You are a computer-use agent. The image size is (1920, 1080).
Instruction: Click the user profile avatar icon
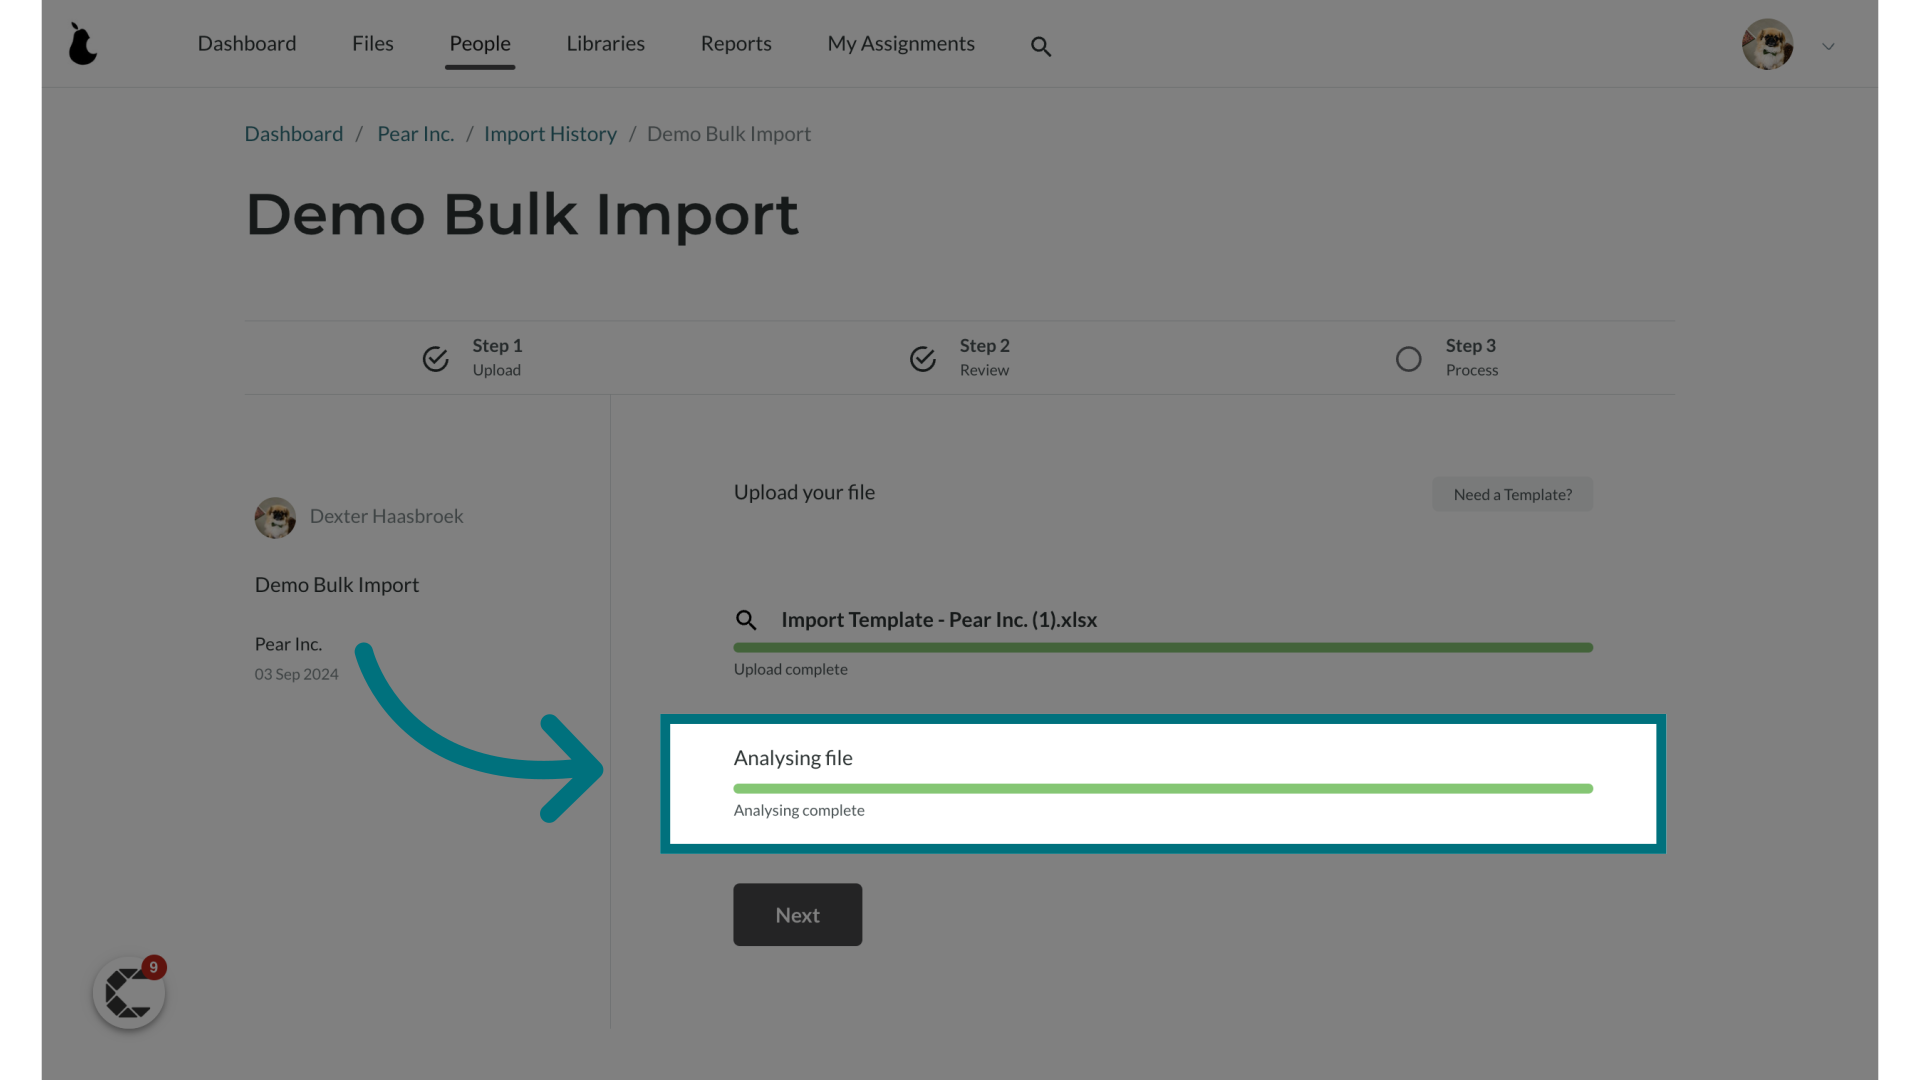(1768, 44)
